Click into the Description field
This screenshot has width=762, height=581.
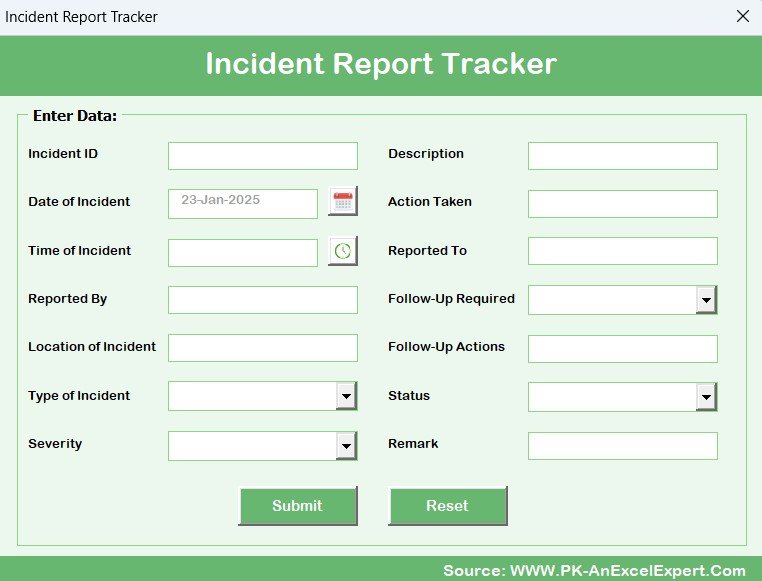tap(623, 156)
